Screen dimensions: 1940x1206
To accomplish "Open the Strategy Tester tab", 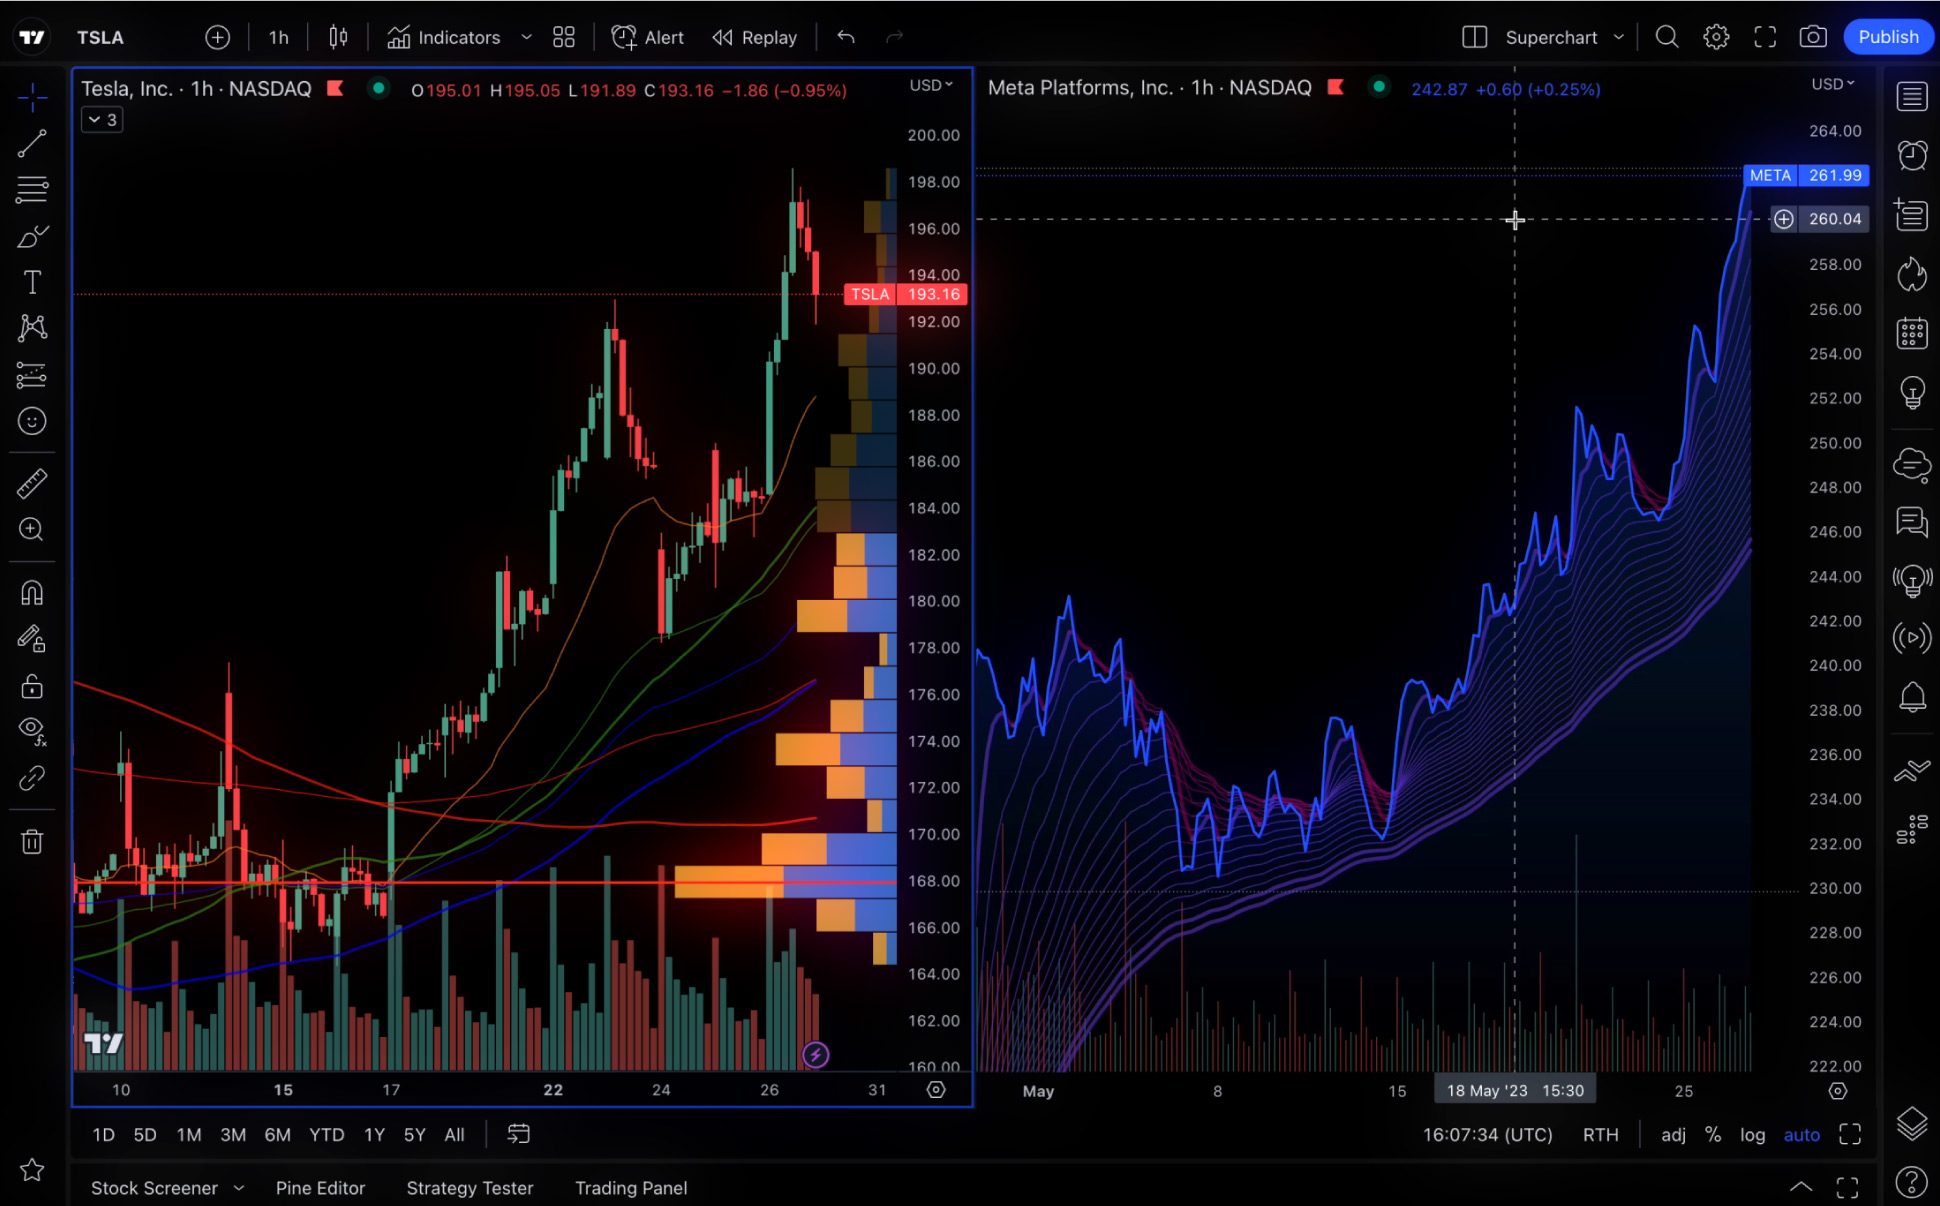I will [469, 1188].
